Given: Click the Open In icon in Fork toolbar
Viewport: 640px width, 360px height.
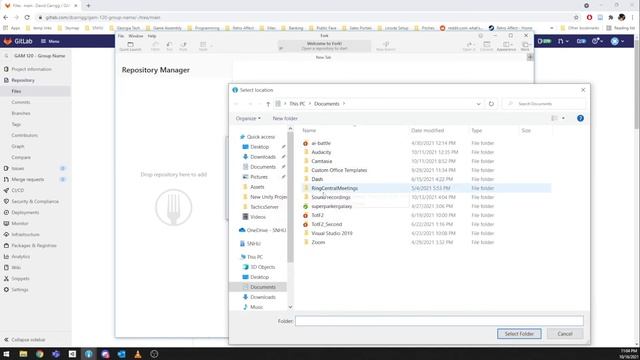Looking at the screenshot, I should point(469,46).
